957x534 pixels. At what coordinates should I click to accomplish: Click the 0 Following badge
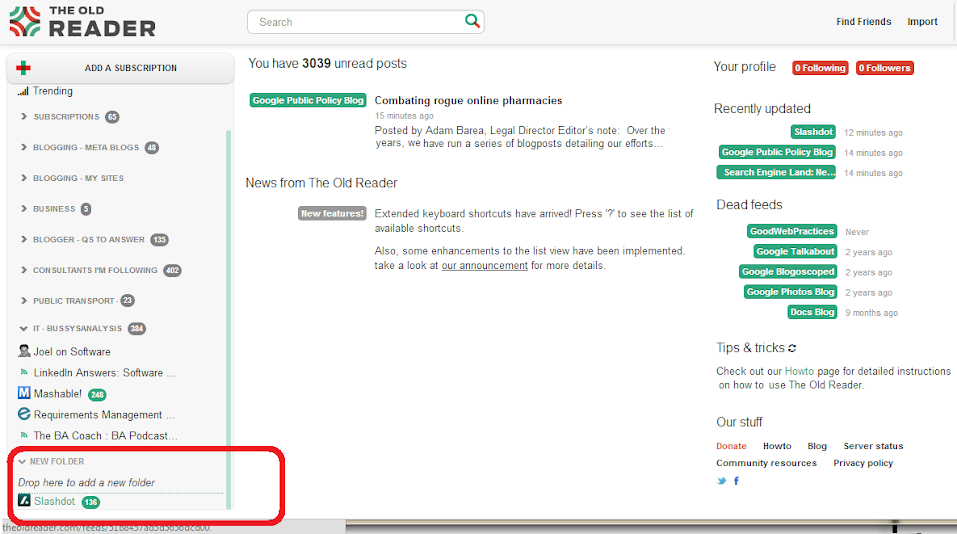point(820,68)
